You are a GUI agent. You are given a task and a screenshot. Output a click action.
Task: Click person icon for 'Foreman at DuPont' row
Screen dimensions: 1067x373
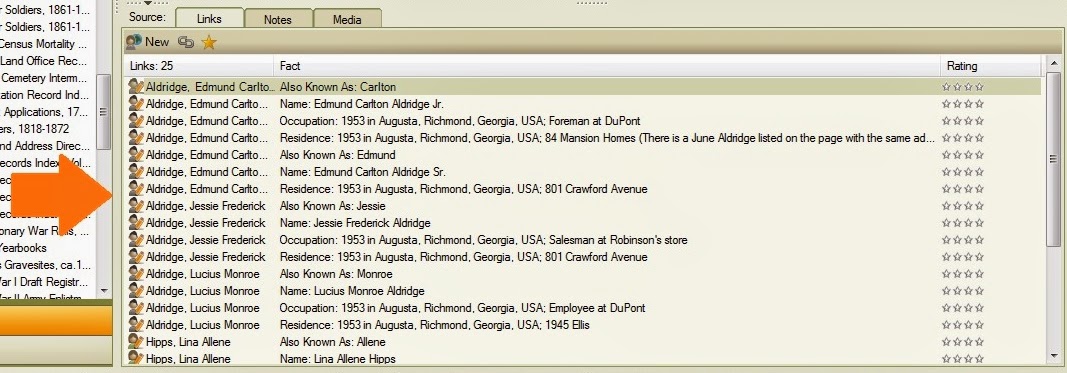click(136, 121)
